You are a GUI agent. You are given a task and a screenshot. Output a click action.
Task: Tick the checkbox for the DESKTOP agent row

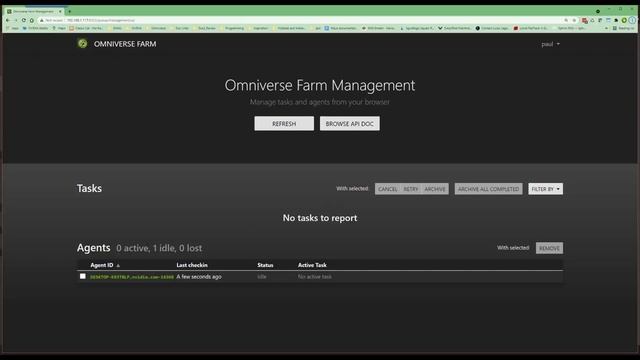pyautogui.click(x=83, y=276)
